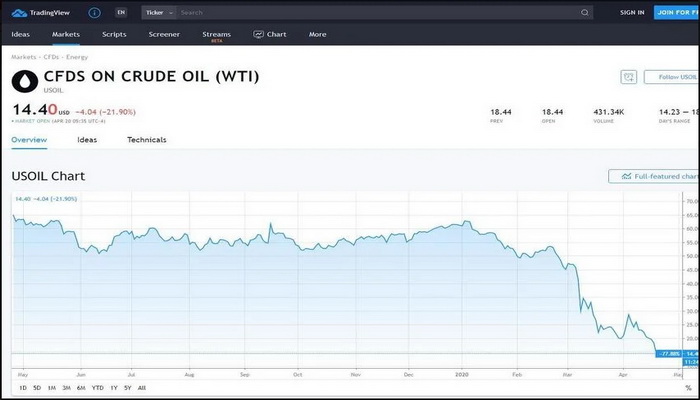Click the Energy breadcrumb link
Viewport: 700px width, 400px height.
(77, 57)
